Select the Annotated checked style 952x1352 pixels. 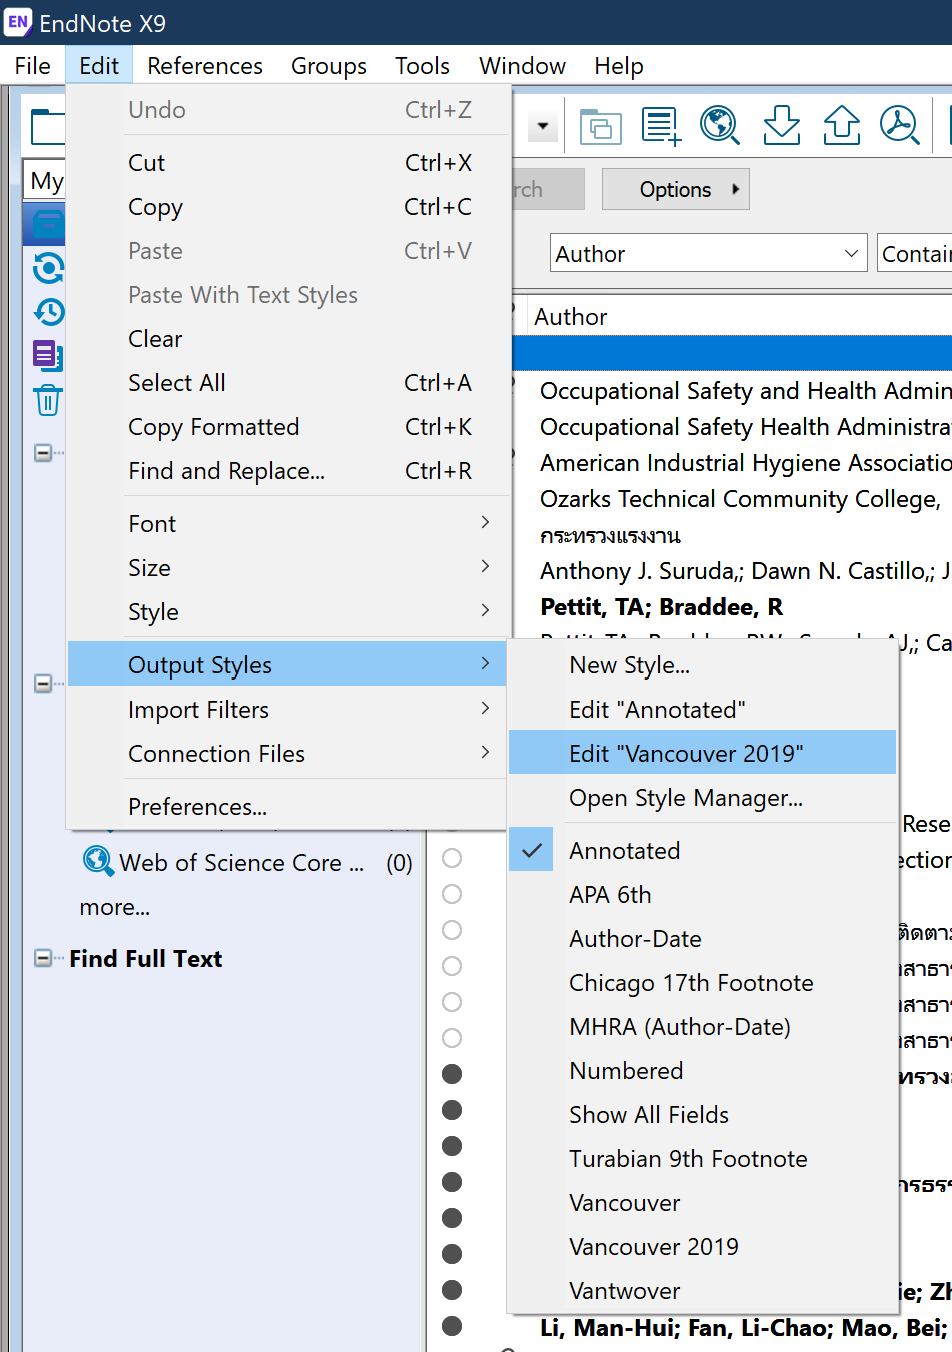pyautogui.click(x=702, y=851)
